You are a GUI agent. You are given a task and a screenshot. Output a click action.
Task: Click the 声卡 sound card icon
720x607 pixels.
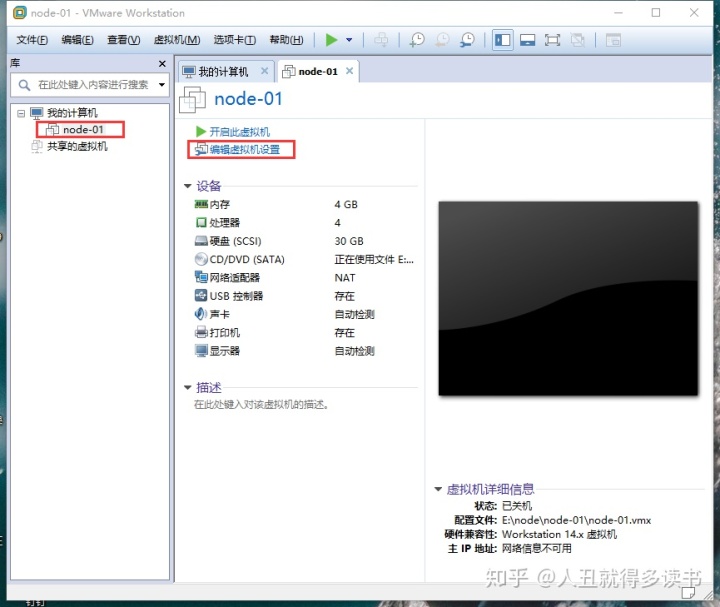pyautogui.click(x=200, y=314)
